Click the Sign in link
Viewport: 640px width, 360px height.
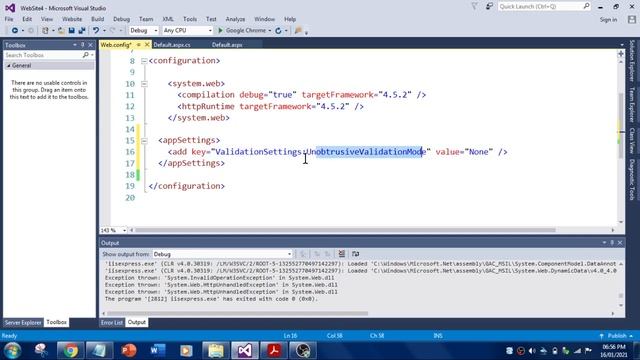click(x=608, y=20)
